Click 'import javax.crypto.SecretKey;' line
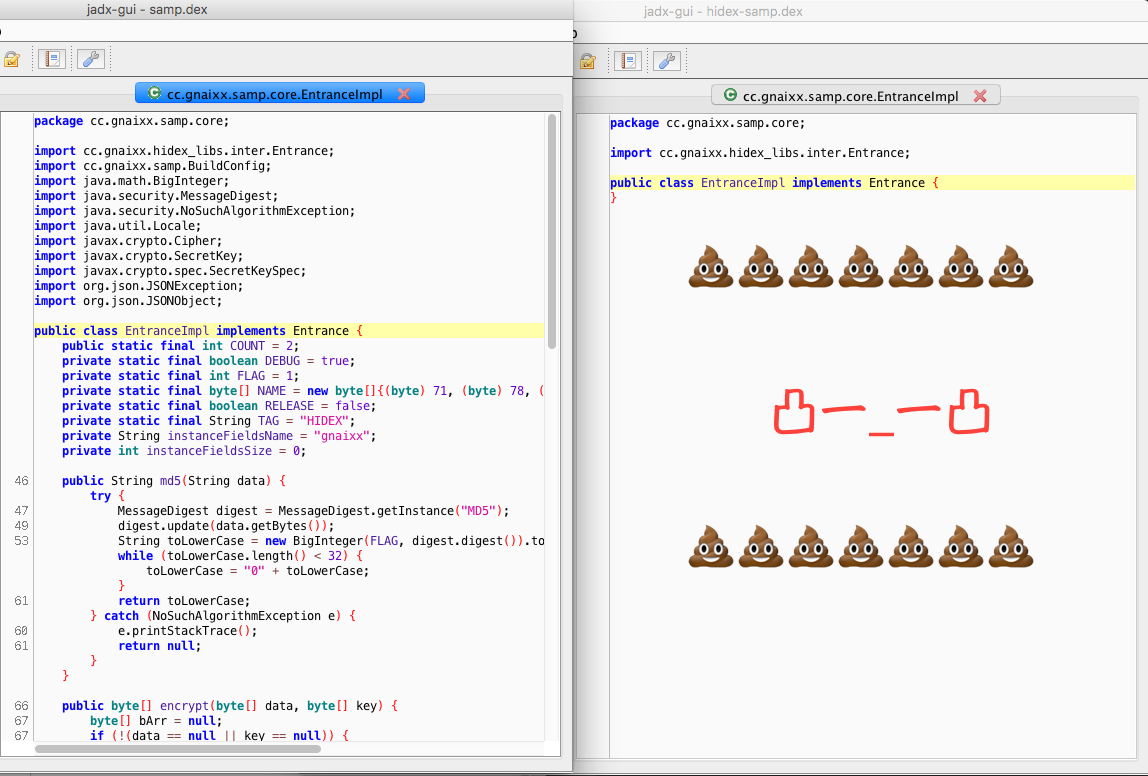Screen dimensions: 1148x776 coord(138,256)
